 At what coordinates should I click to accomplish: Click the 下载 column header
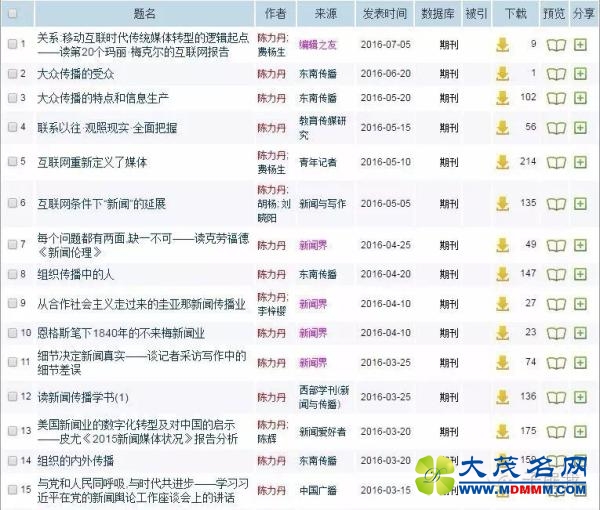pos(516,14)
